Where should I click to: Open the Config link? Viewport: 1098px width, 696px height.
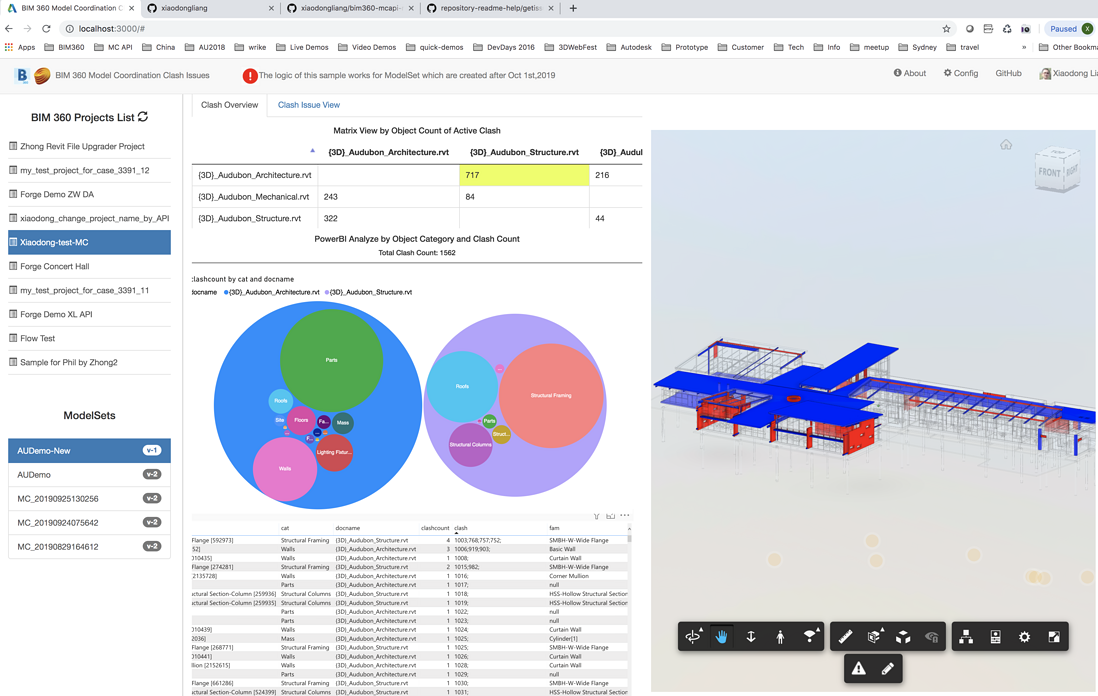point(961,73)
